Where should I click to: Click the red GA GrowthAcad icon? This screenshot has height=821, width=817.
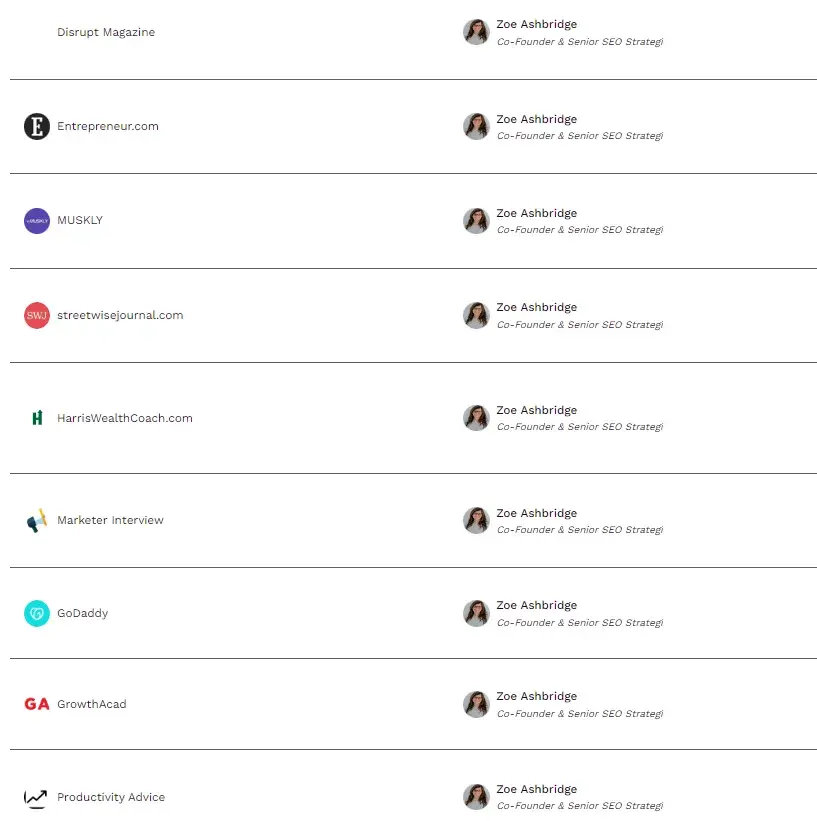coord(37,705)
